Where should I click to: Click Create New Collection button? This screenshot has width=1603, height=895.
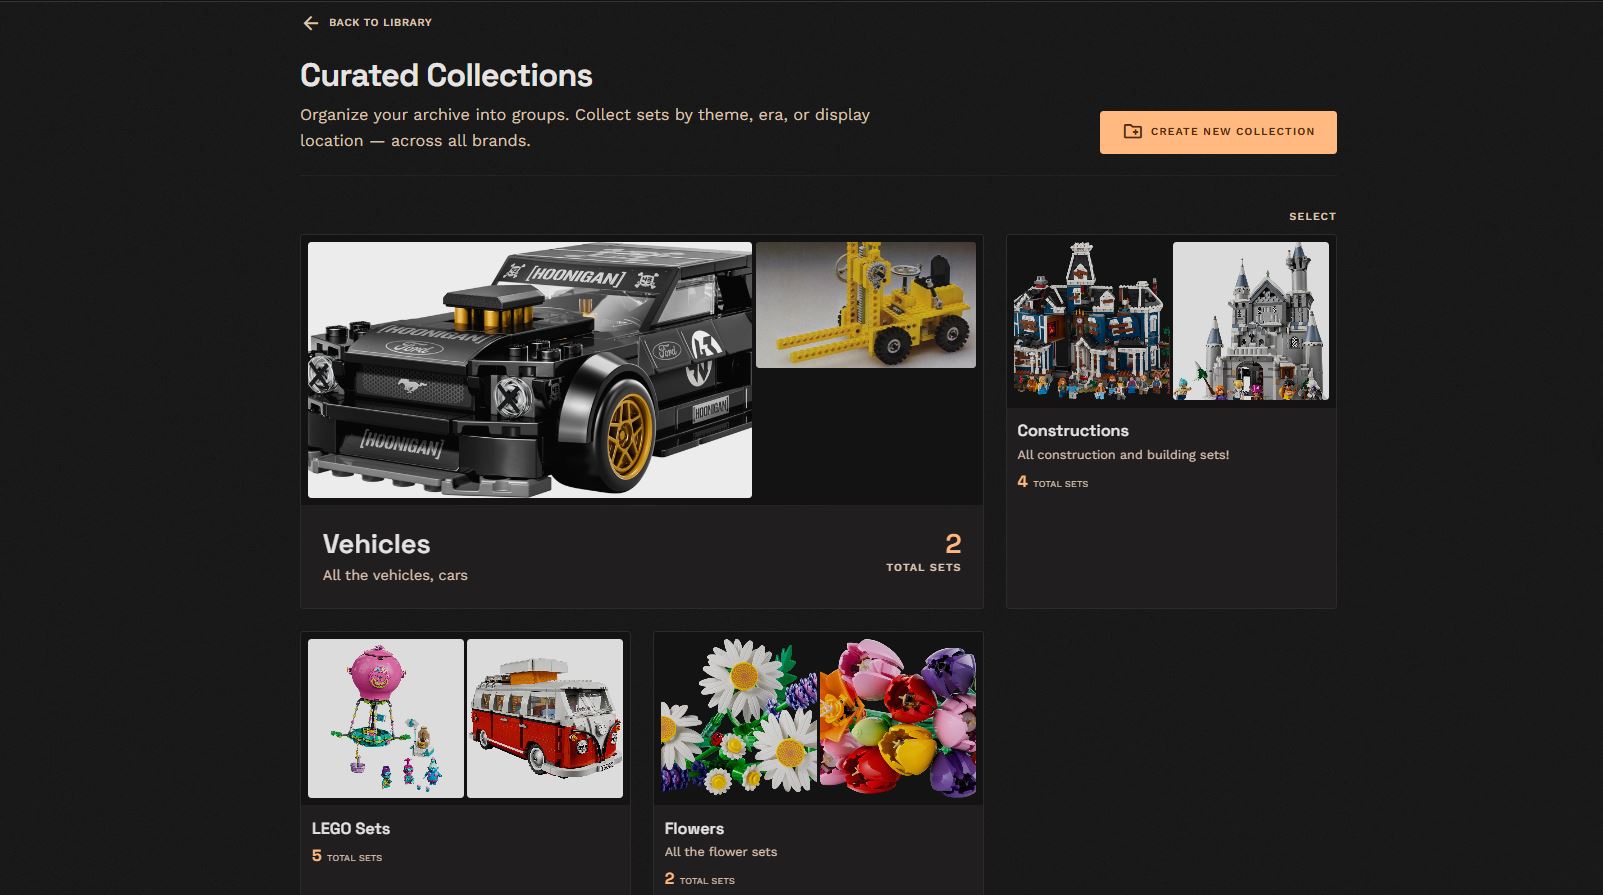tap(1218, 132)
